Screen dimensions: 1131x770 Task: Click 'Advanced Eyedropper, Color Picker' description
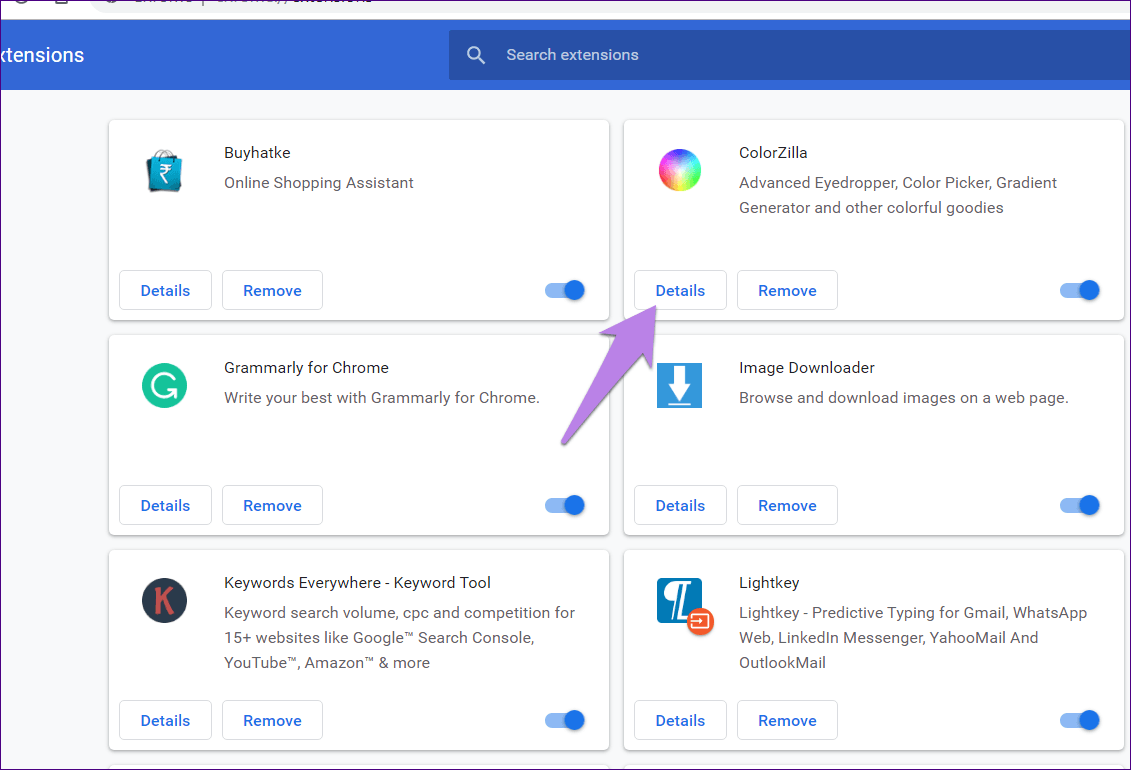pos(897,195)
